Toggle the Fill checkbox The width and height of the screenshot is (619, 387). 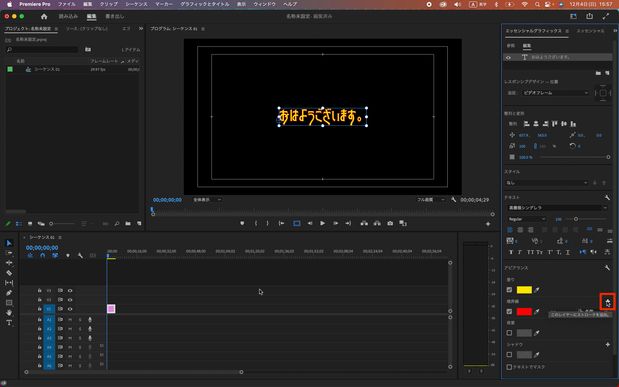click(x=509, y=290)
